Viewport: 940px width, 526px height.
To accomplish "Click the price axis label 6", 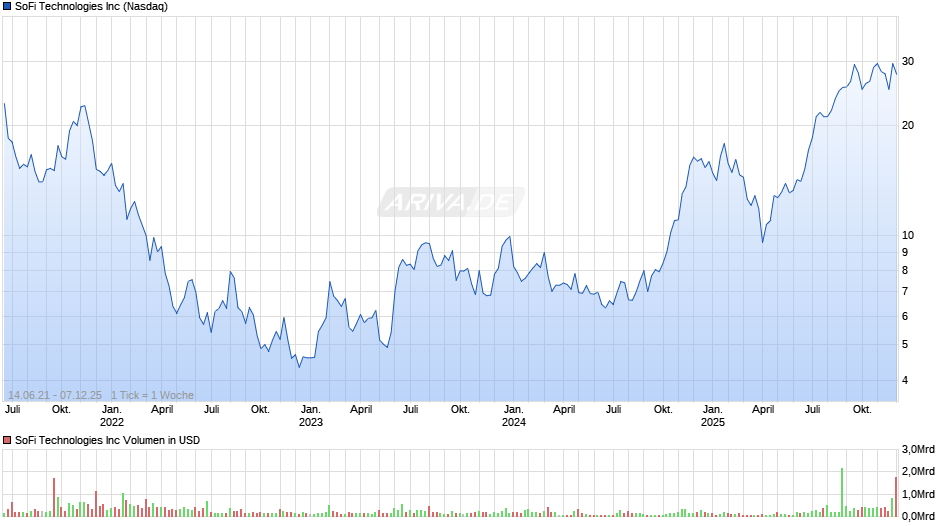I will point(905,316).
